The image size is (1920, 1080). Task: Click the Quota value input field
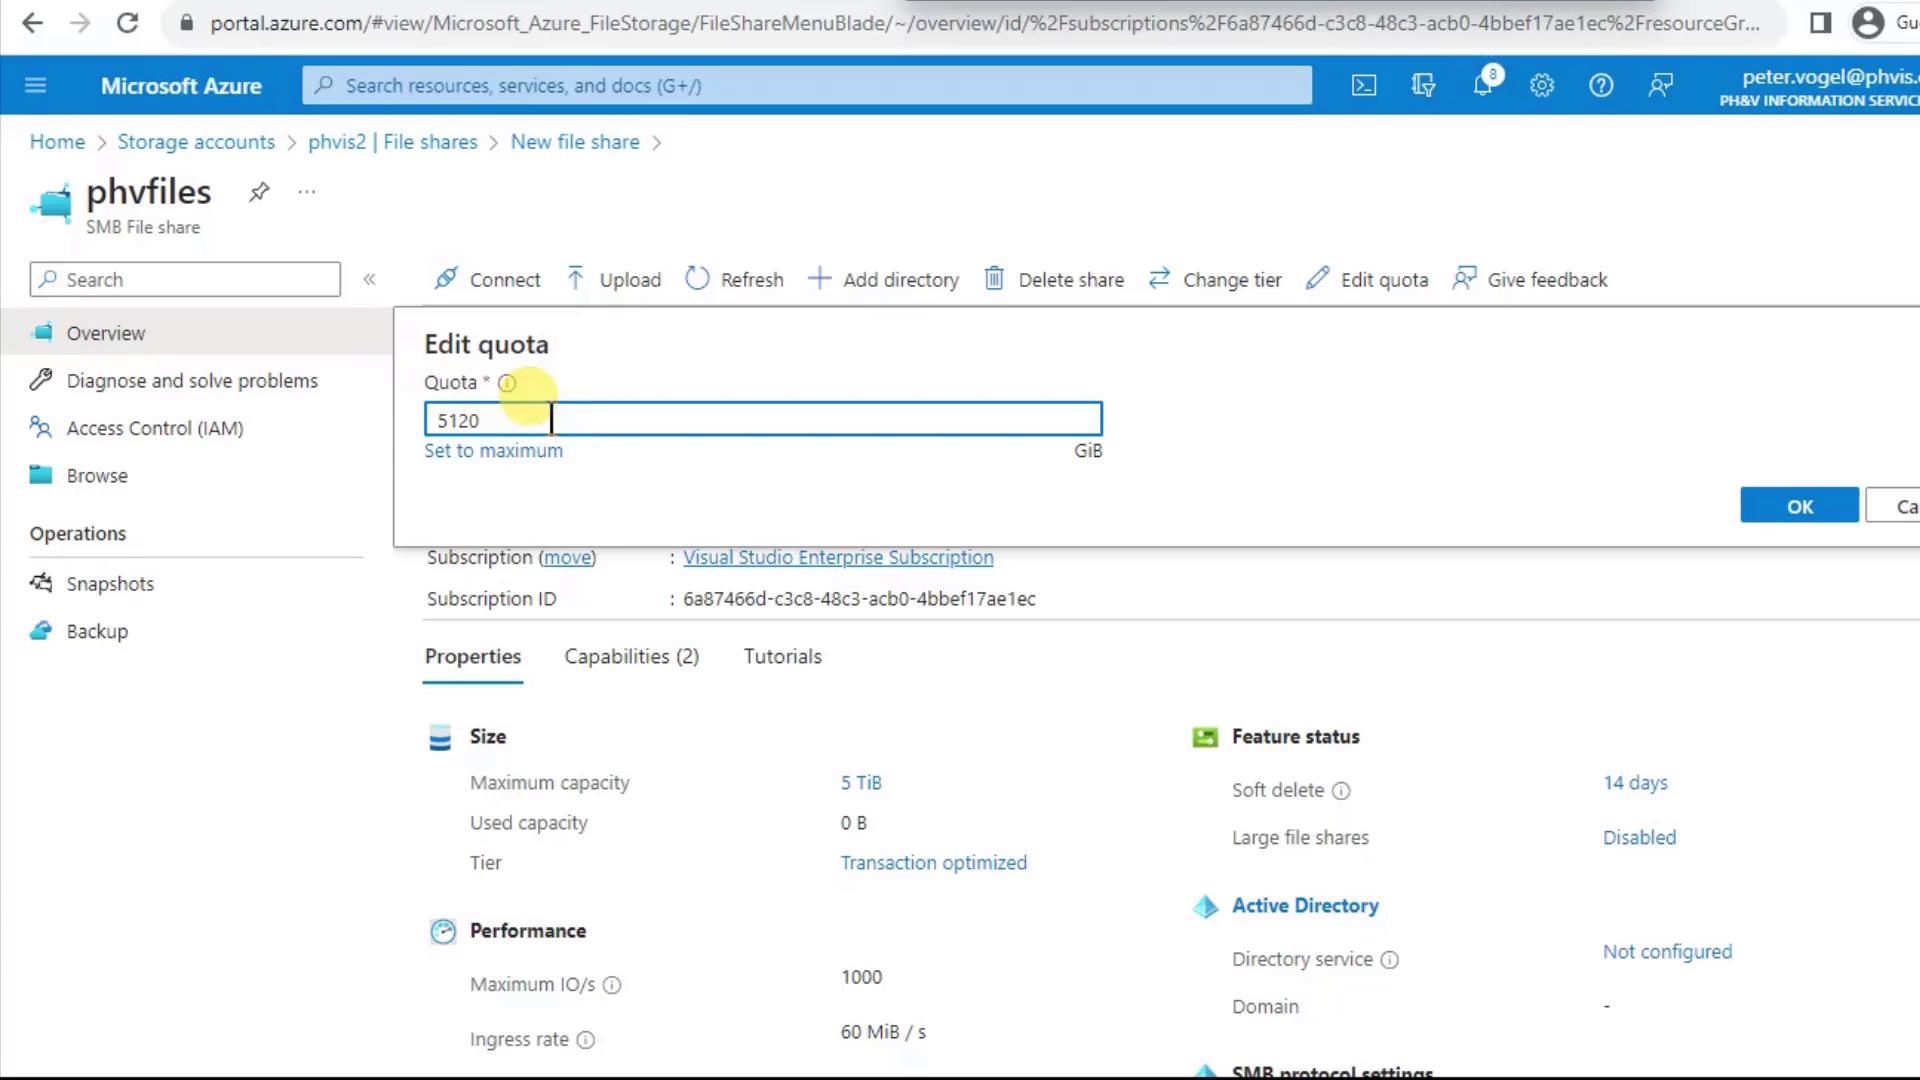(x=762, y=419)
